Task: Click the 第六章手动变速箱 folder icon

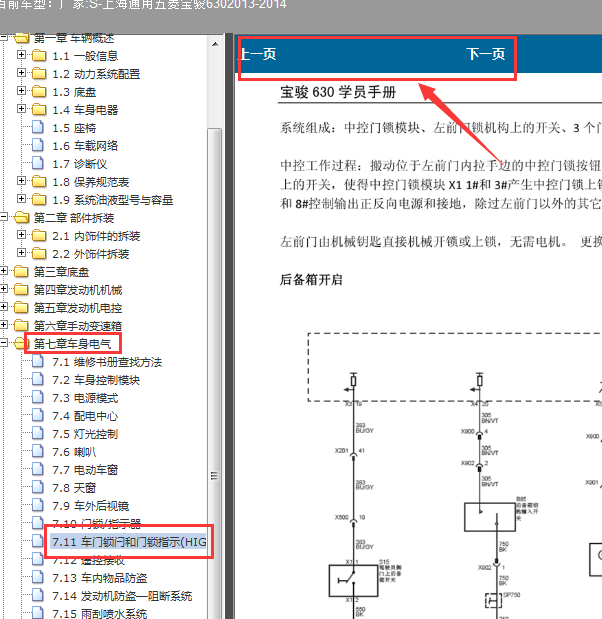Action: coord(21,326)
